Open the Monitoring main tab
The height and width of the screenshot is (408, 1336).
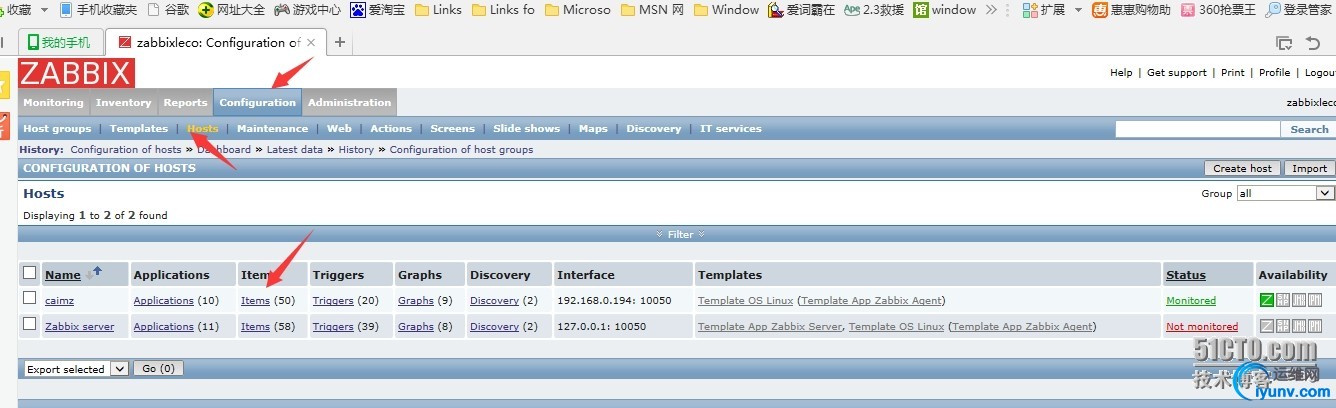[x=53, y=102]
